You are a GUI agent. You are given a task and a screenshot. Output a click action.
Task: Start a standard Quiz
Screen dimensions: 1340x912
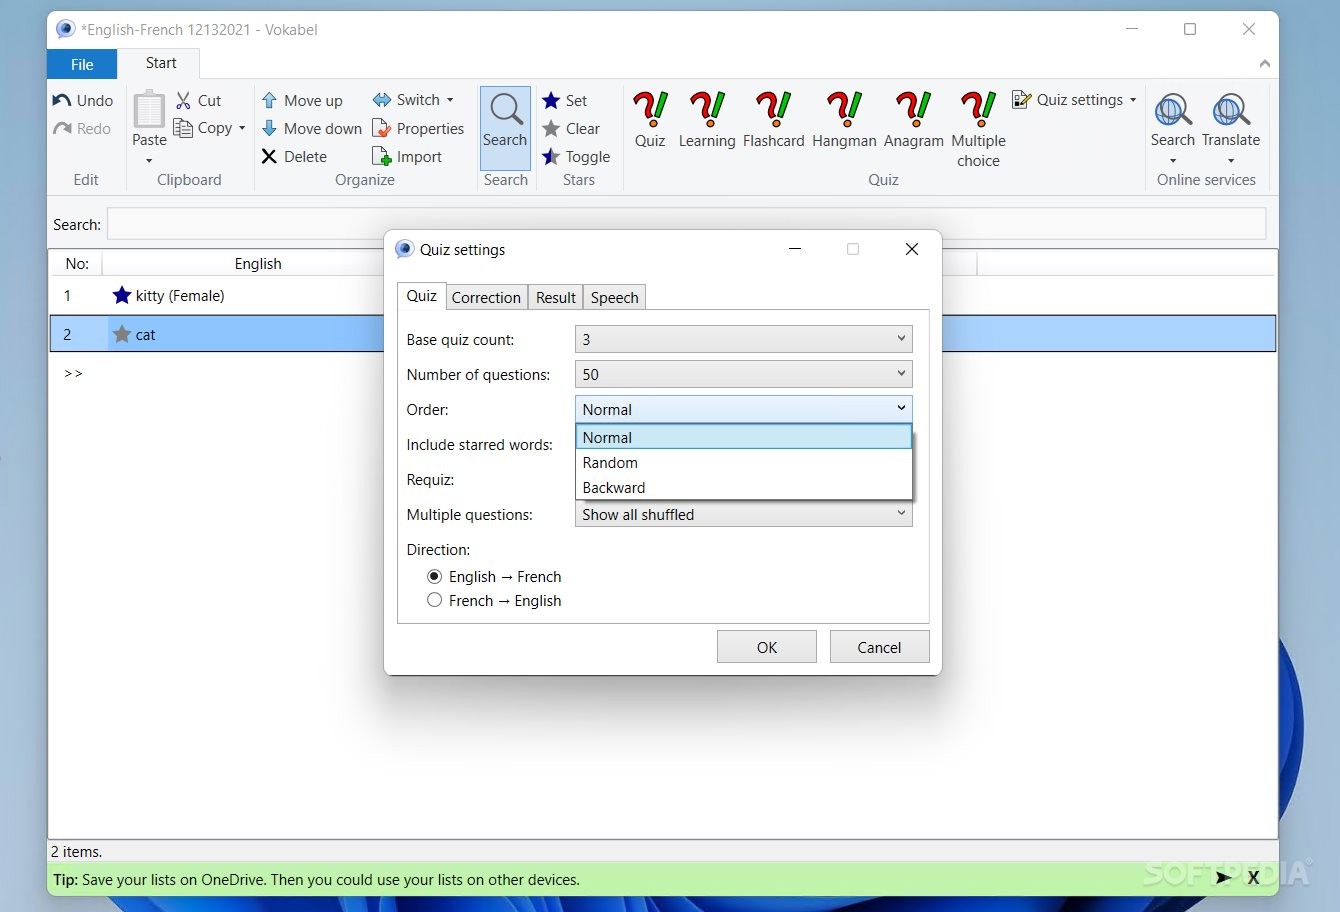pos(650,120)
